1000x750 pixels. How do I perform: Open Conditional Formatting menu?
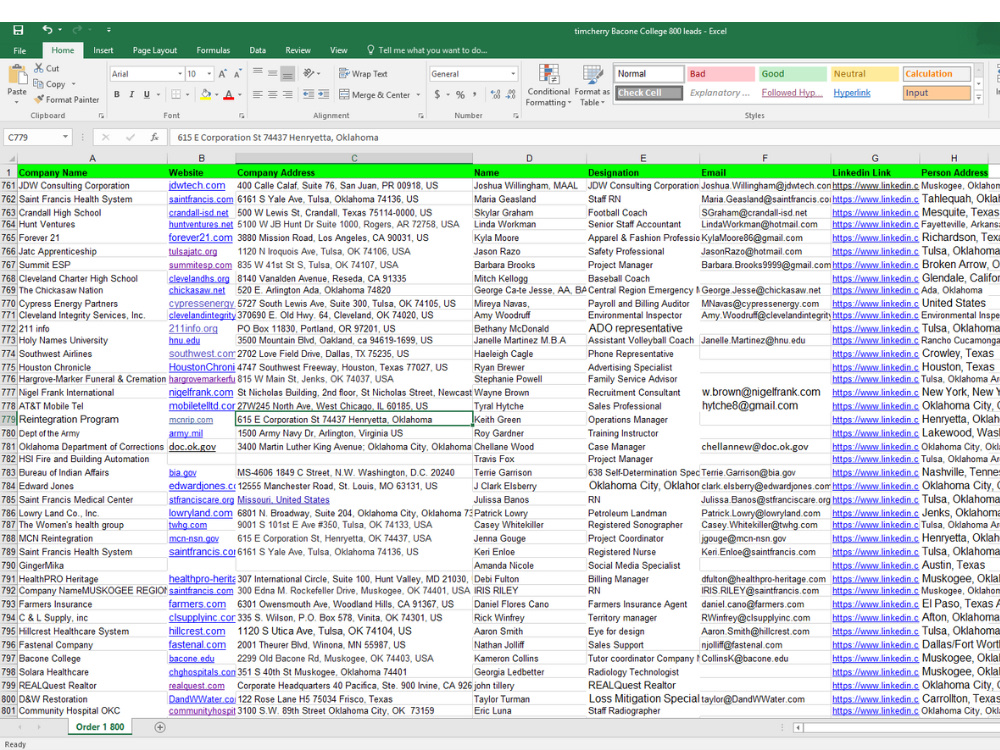click(548, 85)
